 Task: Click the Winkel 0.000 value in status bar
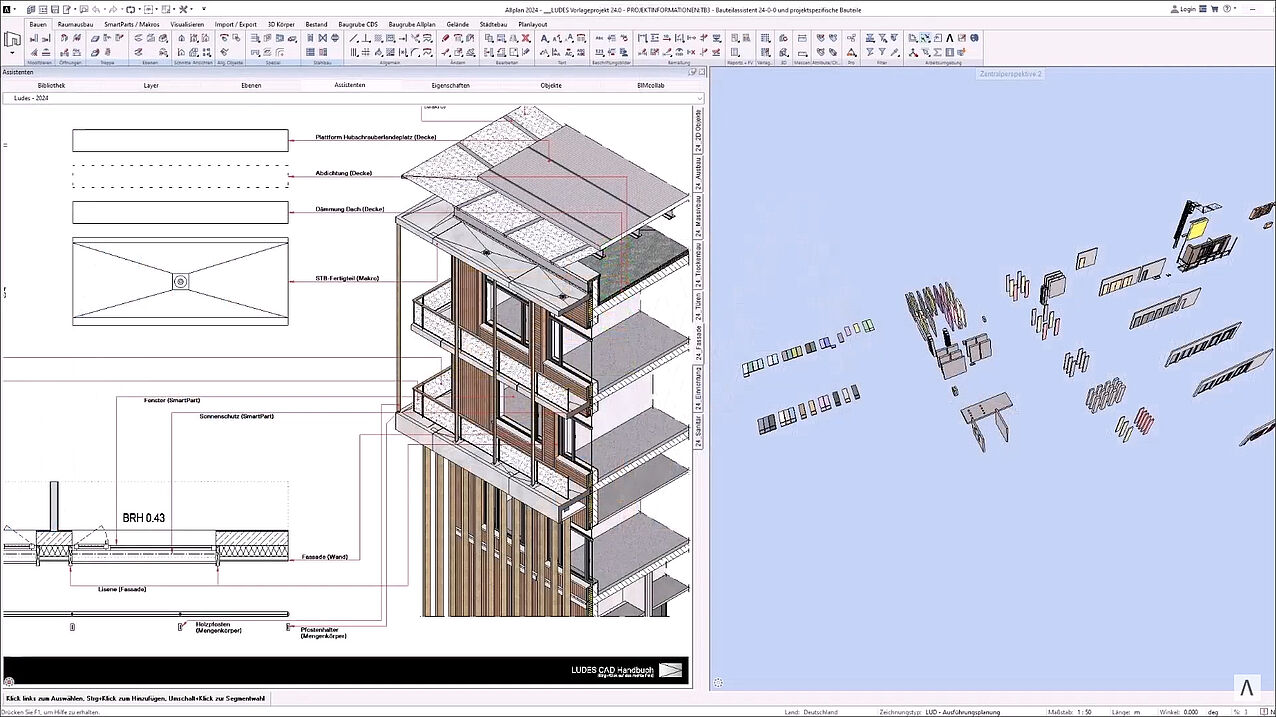1191,711
